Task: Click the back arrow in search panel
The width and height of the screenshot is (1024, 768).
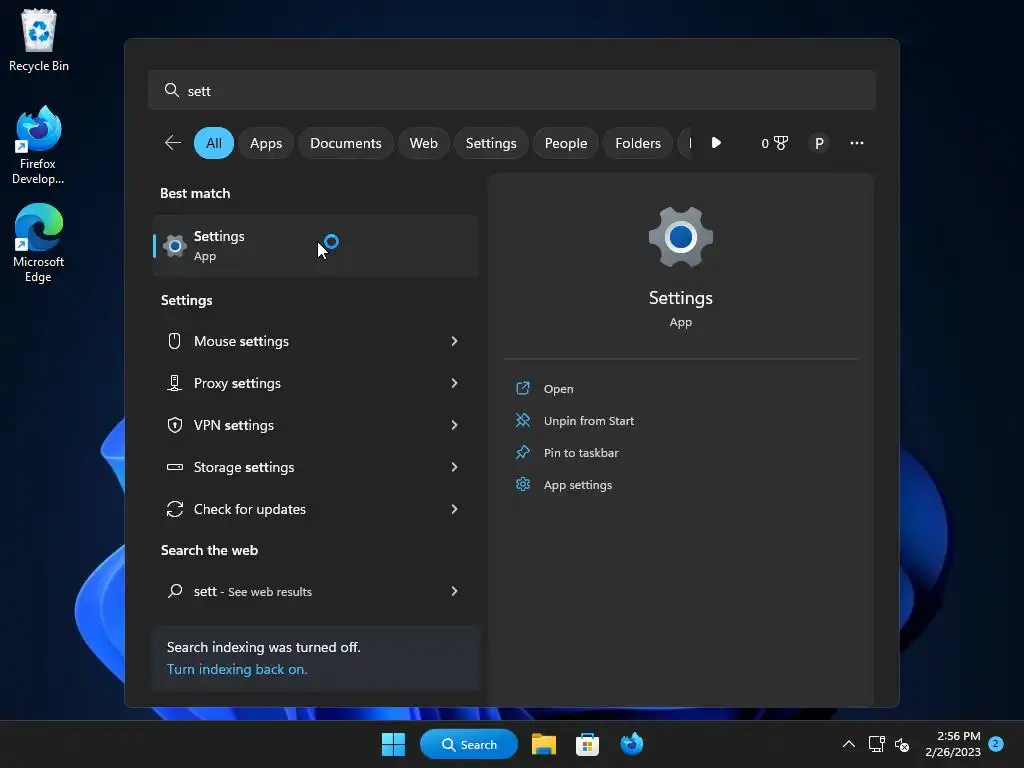Action: pyautogui.click(x=172, y=143)
